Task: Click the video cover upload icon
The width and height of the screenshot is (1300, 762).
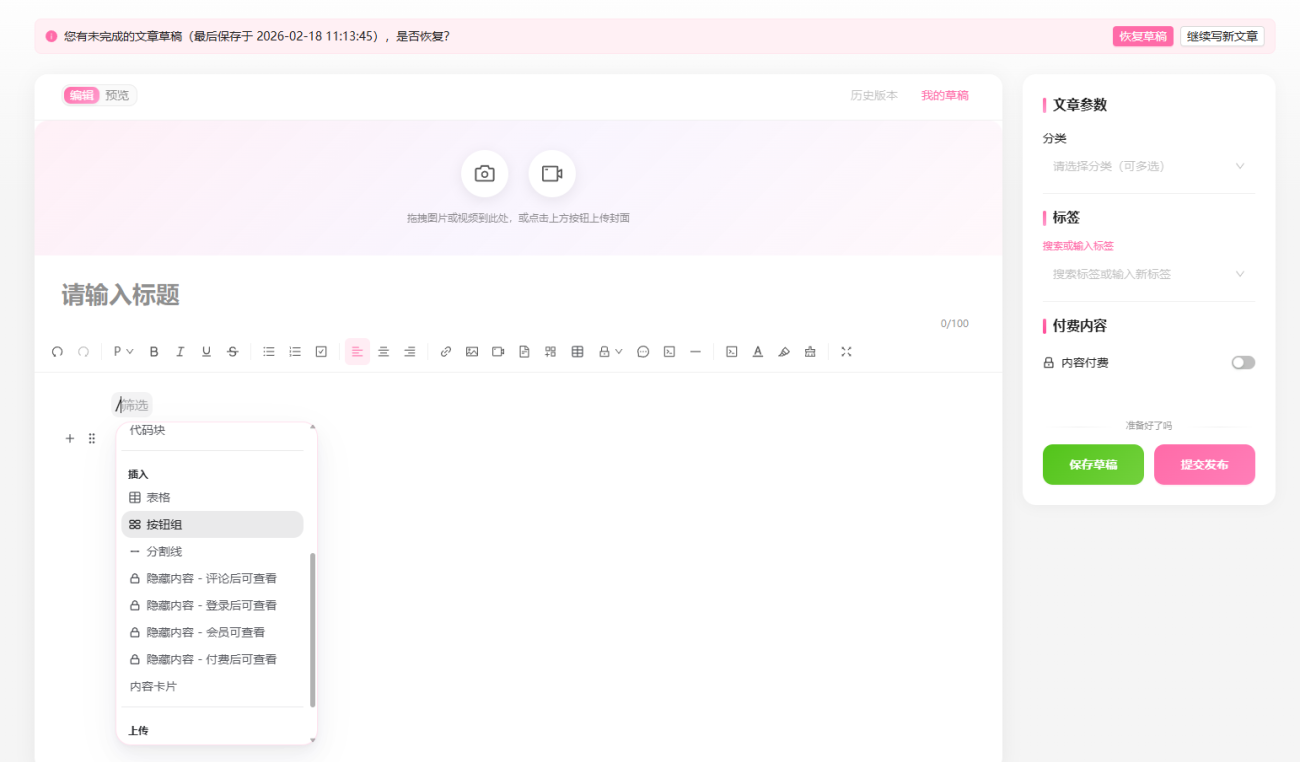Action: 551,174
